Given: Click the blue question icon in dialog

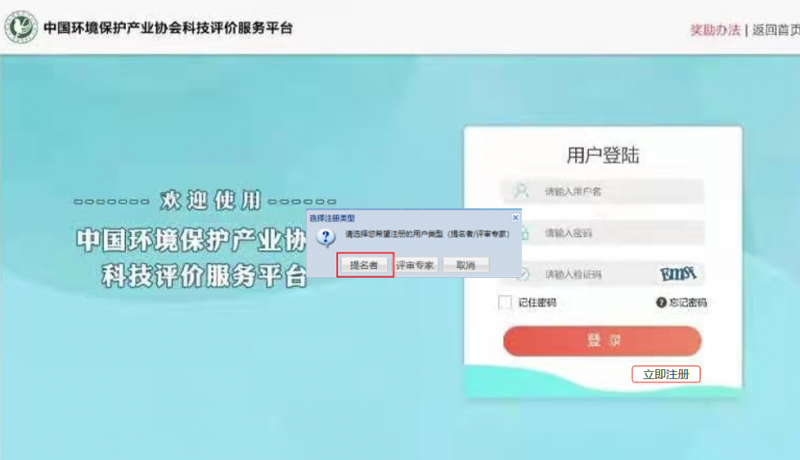Looking at the screenshot, I should [324, 236].
